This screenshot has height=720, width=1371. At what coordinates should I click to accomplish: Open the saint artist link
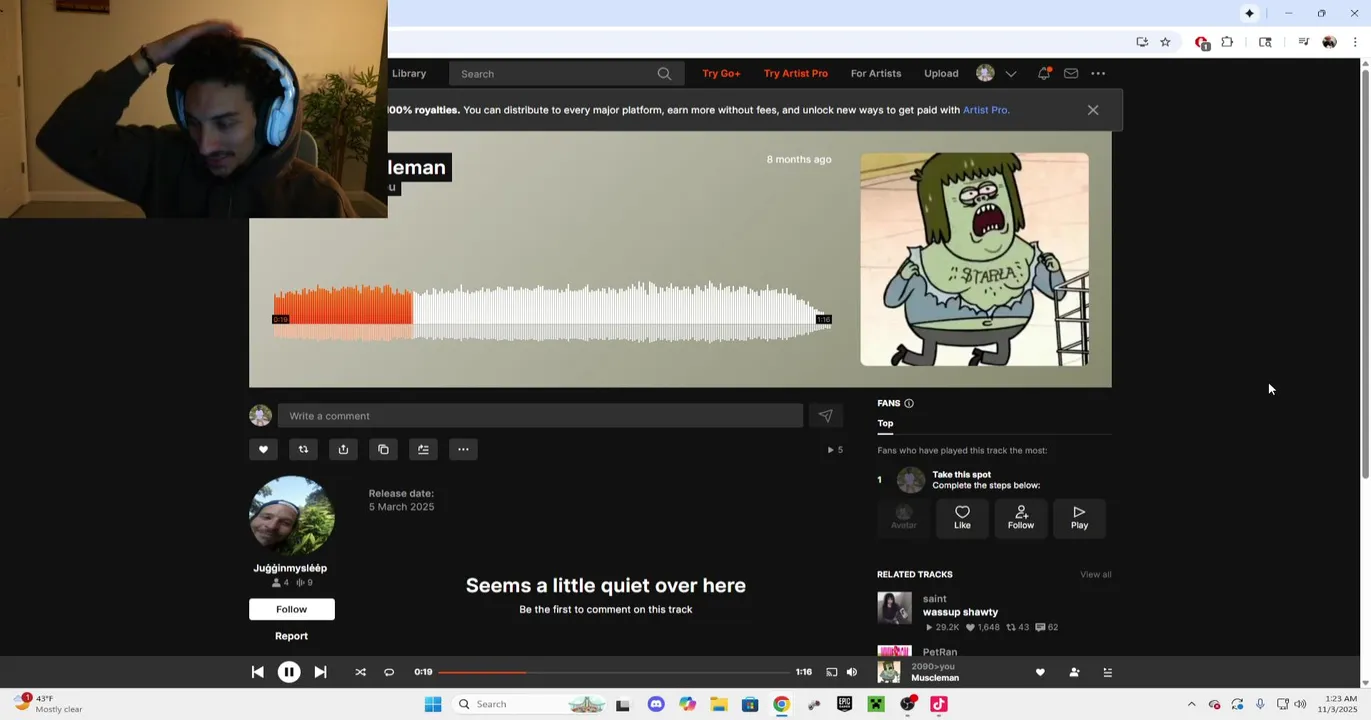[x=934, y=599]
